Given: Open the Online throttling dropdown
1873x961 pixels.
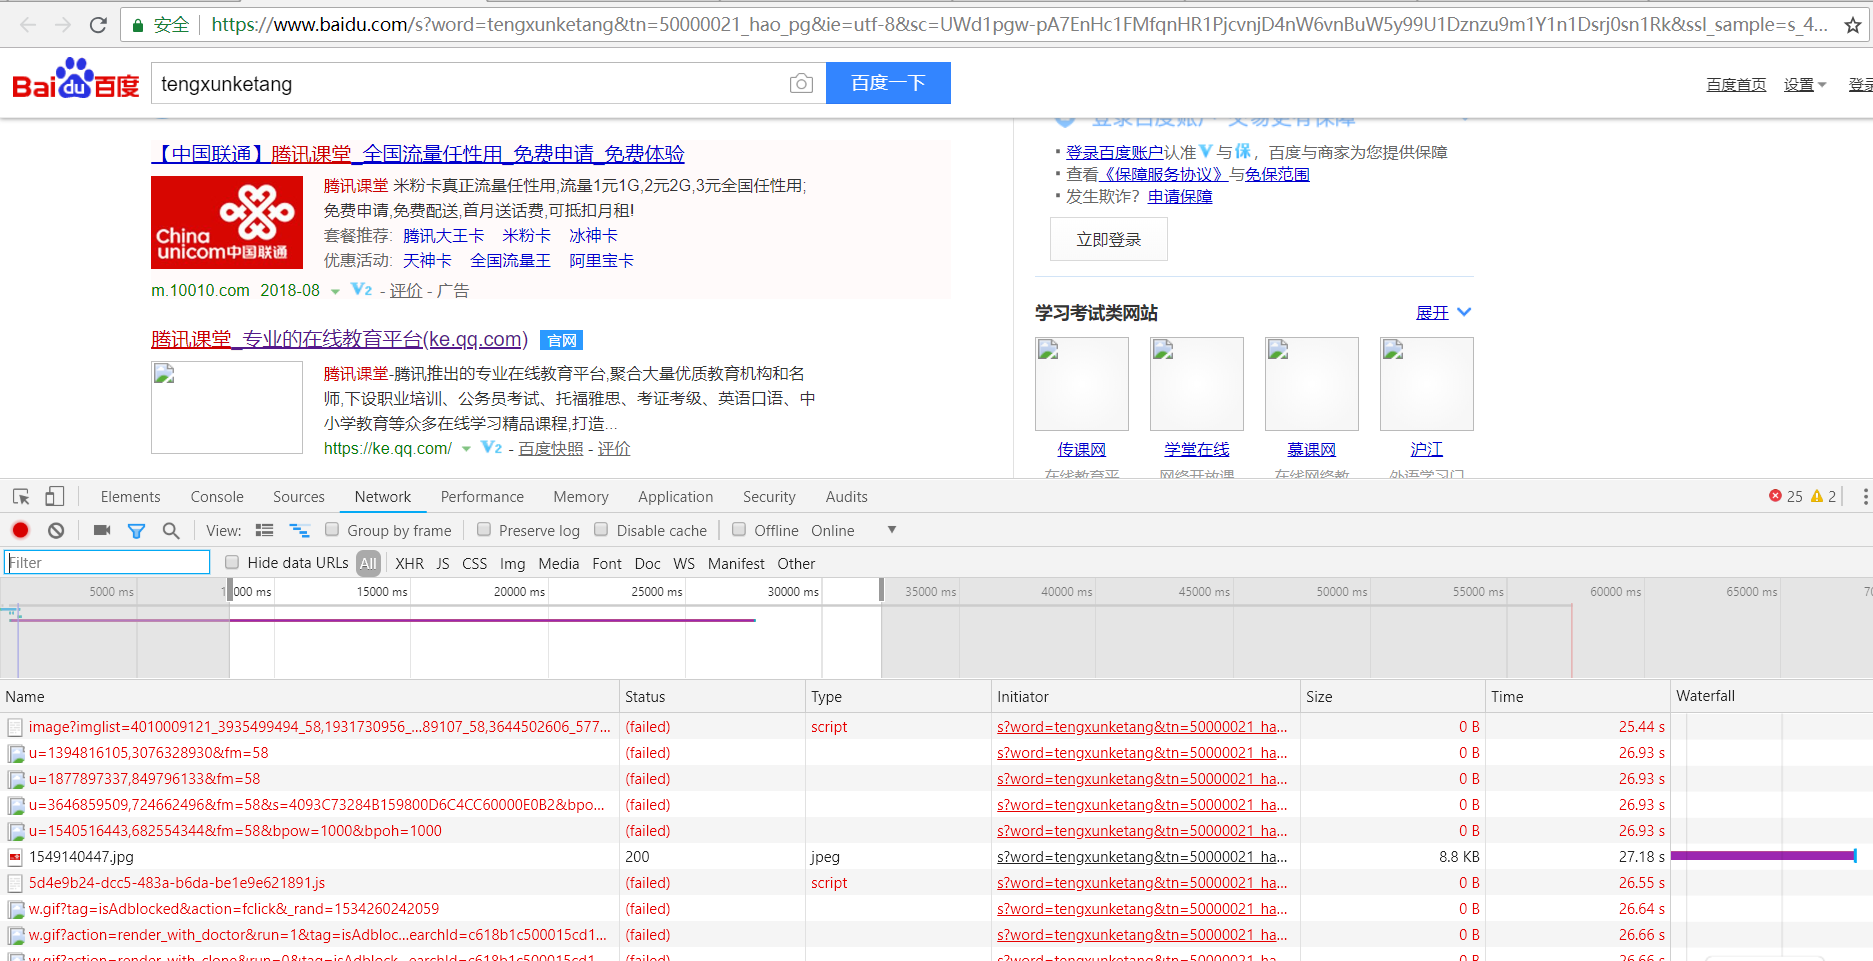Looking at the screenshot, I should point(852,530).
